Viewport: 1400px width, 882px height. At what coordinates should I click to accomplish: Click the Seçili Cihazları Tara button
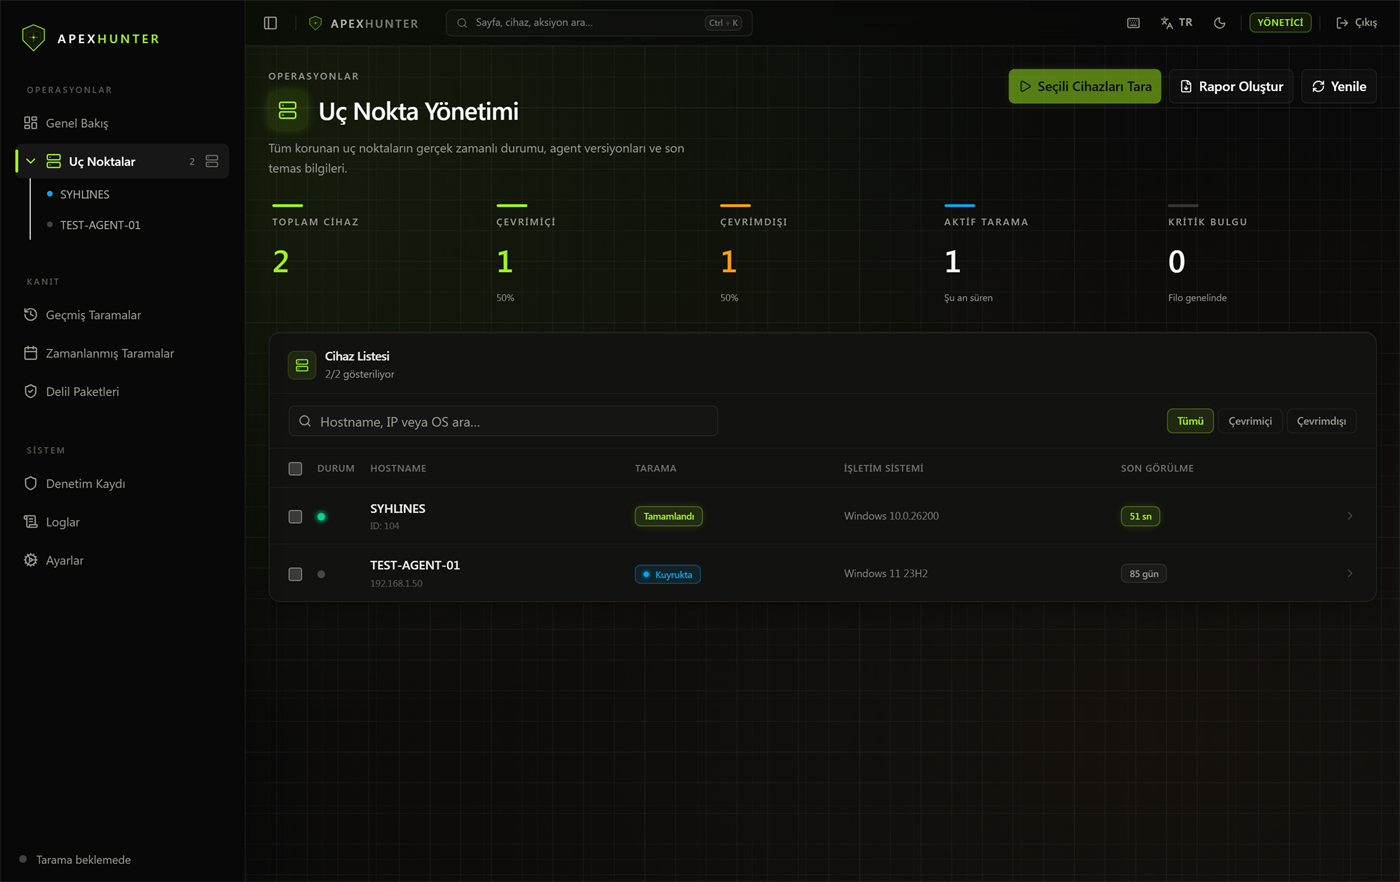coord(1085,86)
